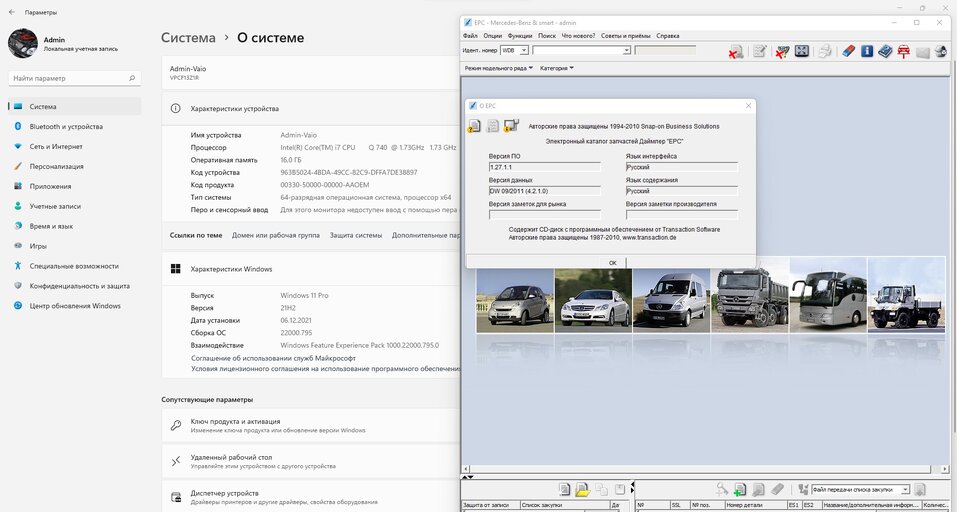Click the checklist icon in the О EPC dialog
The height and width of the screenshot is (512, 957).
493,126
